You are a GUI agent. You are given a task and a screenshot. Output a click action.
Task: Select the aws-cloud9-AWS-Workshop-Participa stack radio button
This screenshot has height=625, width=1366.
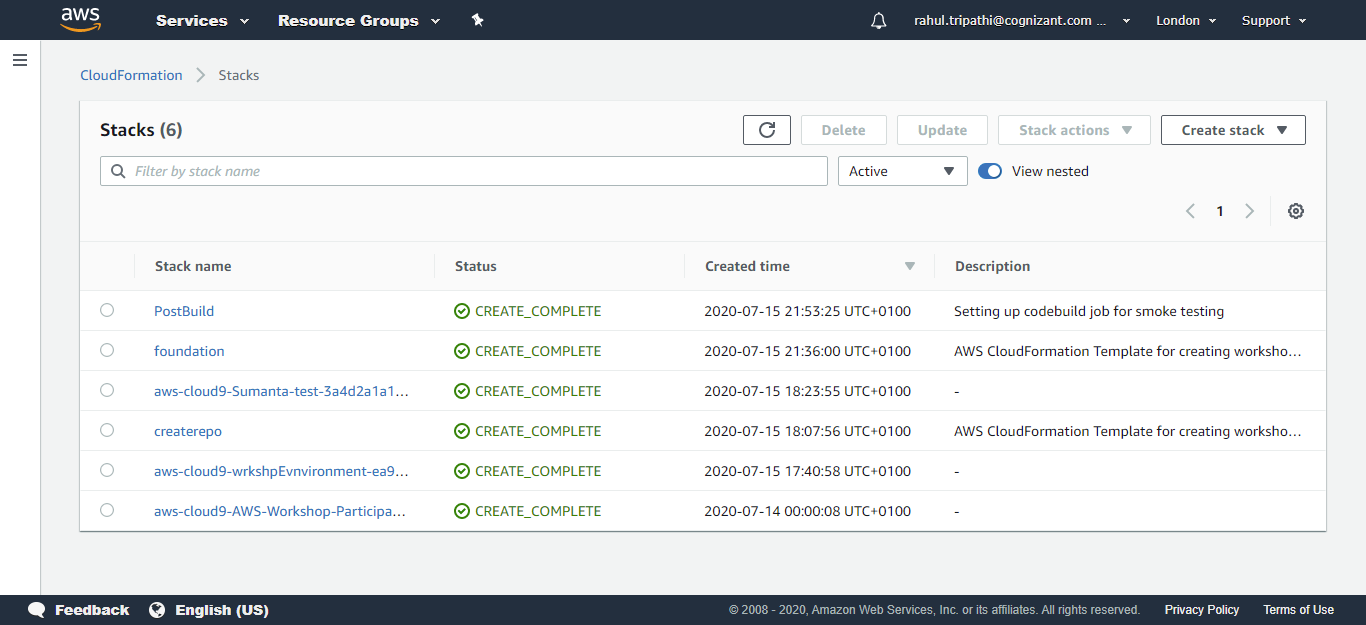tap(107, 510)
